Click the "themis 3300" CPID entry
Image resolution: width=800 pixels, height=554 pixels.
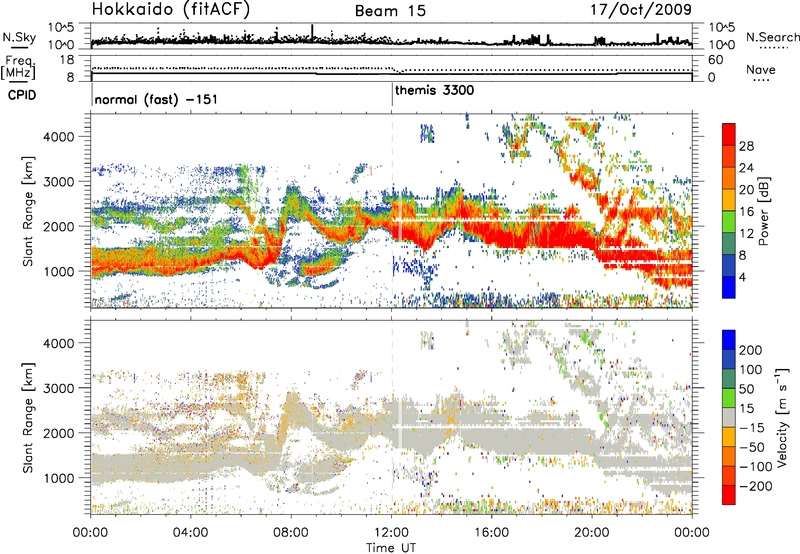434,91
